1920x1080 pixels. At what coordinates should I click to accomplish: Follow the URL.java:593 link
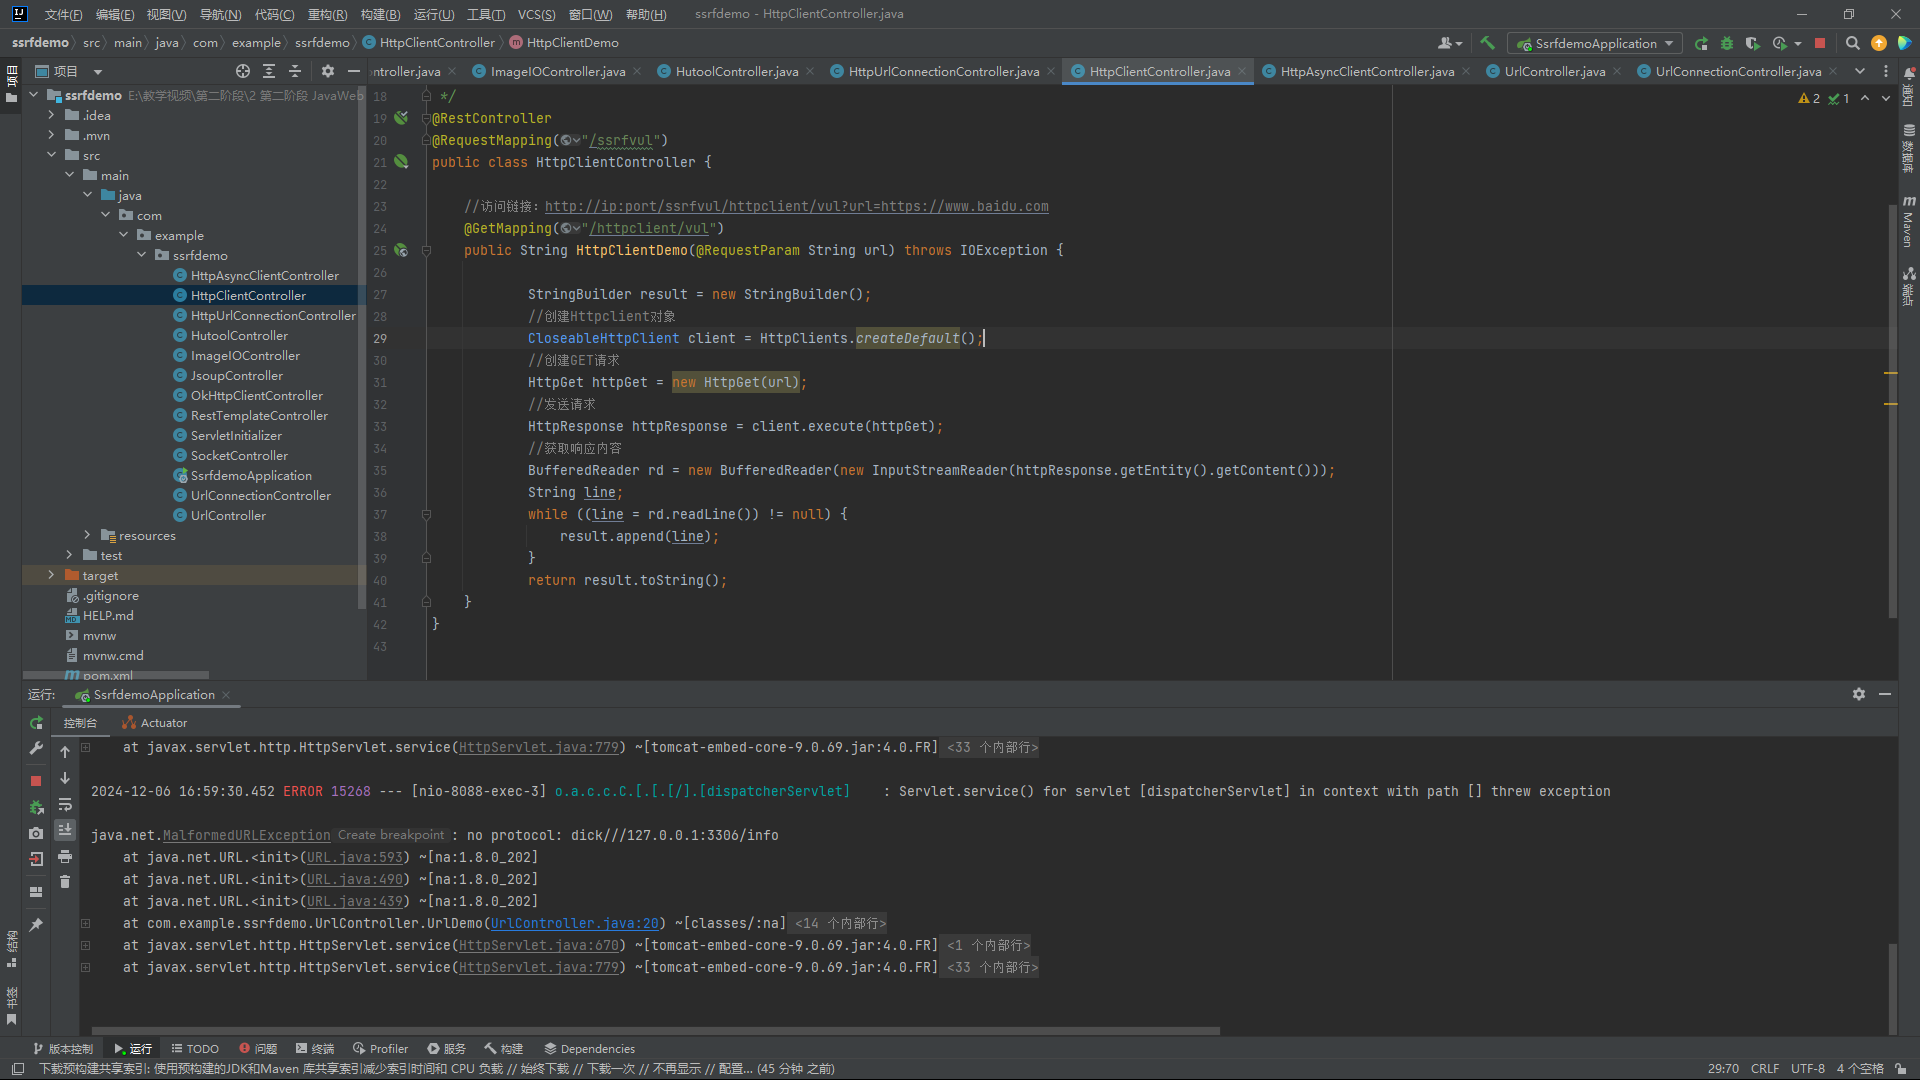[x=355, y=857]
